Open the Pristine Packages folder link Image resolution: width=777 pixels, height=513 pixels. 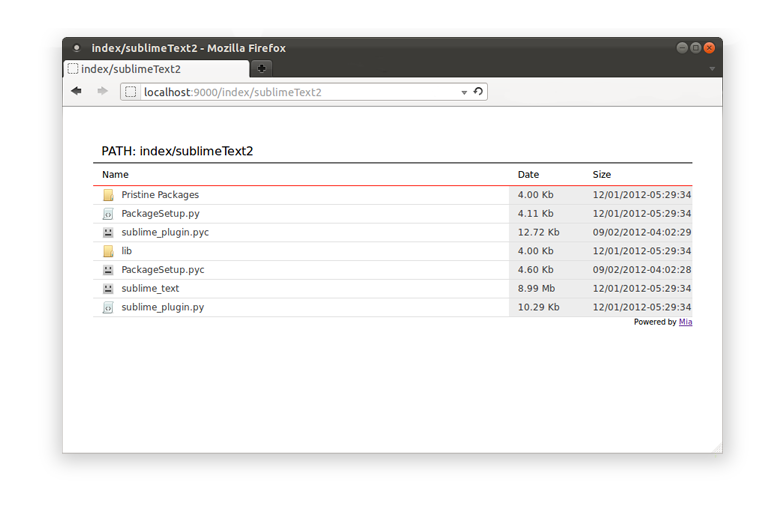160,195
